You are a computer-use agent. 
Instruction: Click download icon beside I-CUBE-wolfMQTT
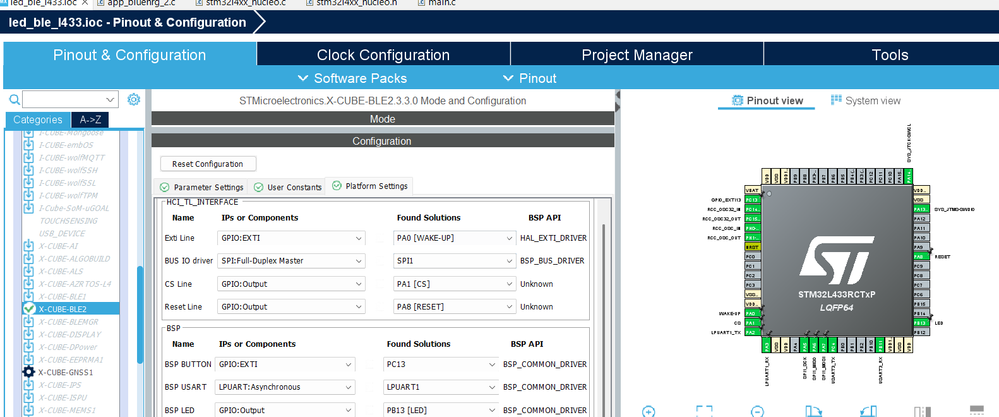point(29,157)
